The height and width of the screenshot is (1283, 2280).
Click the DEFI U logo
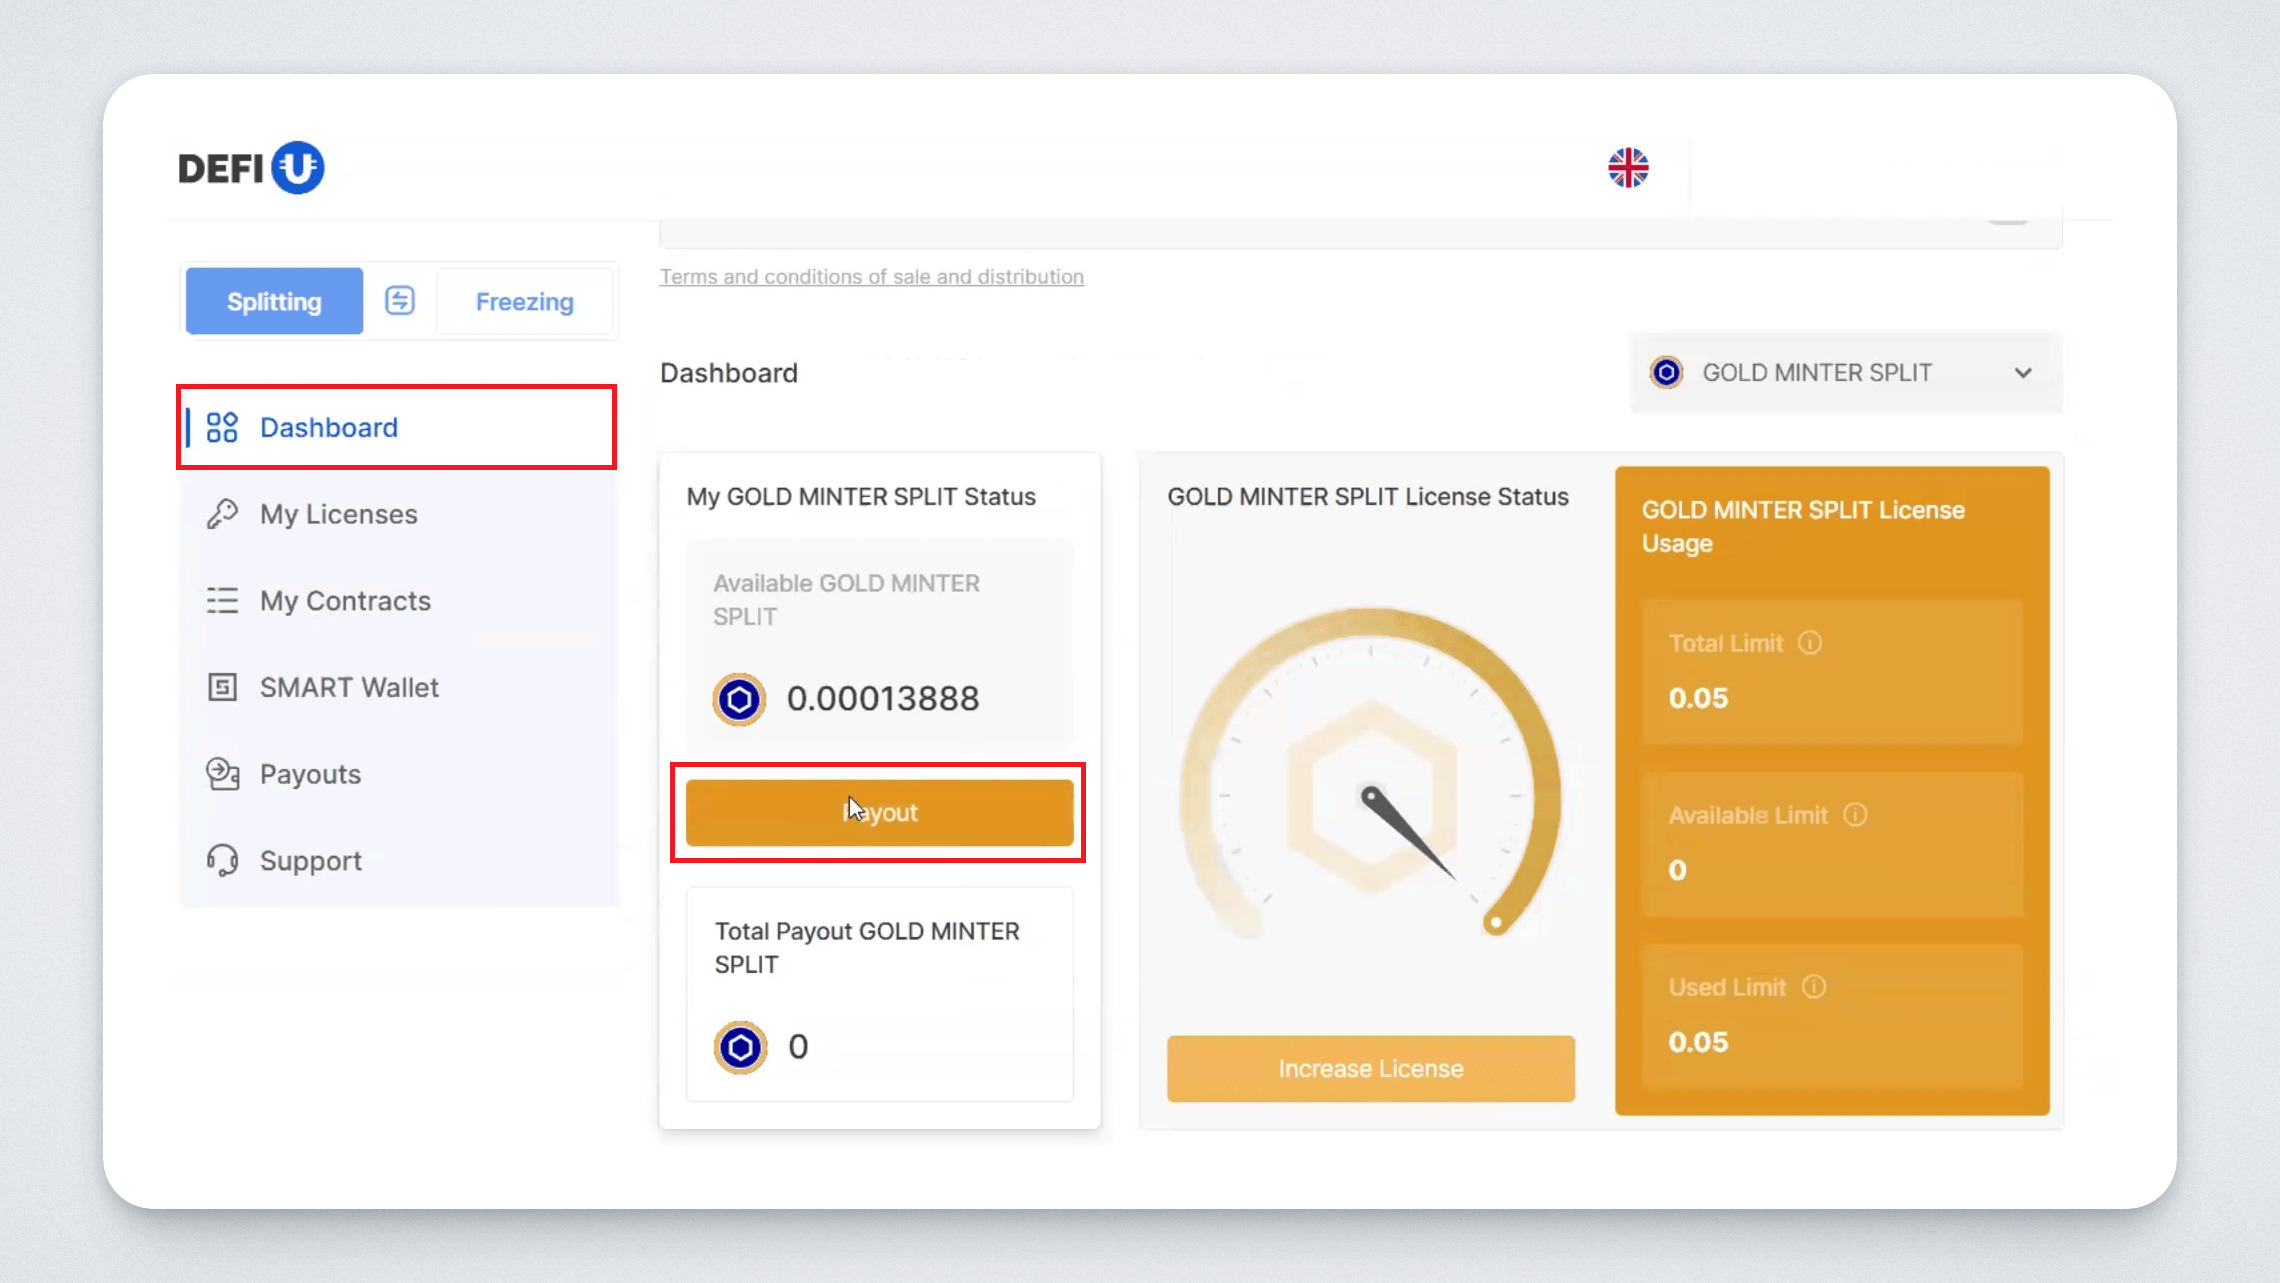click(251, 168)
